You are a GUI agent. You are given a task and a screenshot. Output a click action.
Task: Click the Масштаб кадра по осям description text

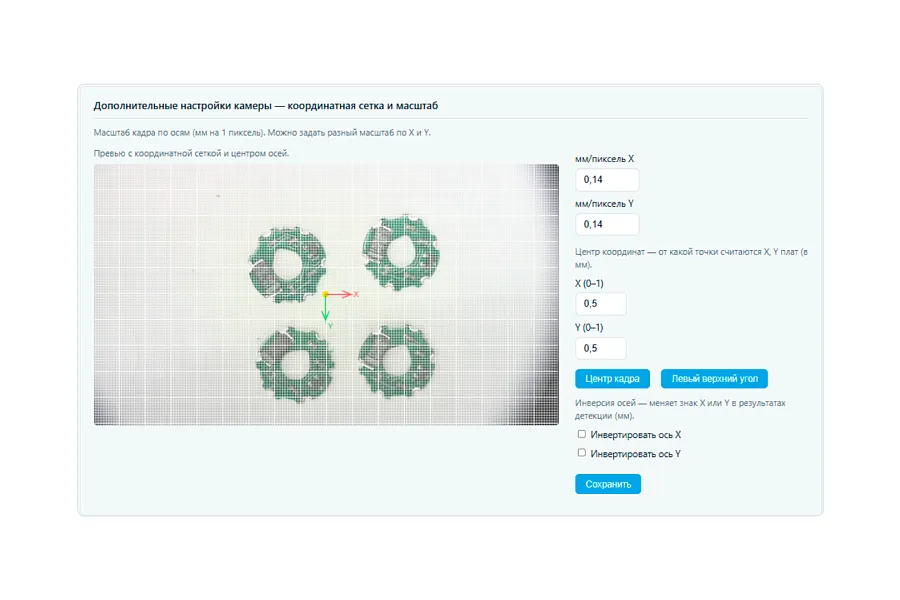coord(262,133)
